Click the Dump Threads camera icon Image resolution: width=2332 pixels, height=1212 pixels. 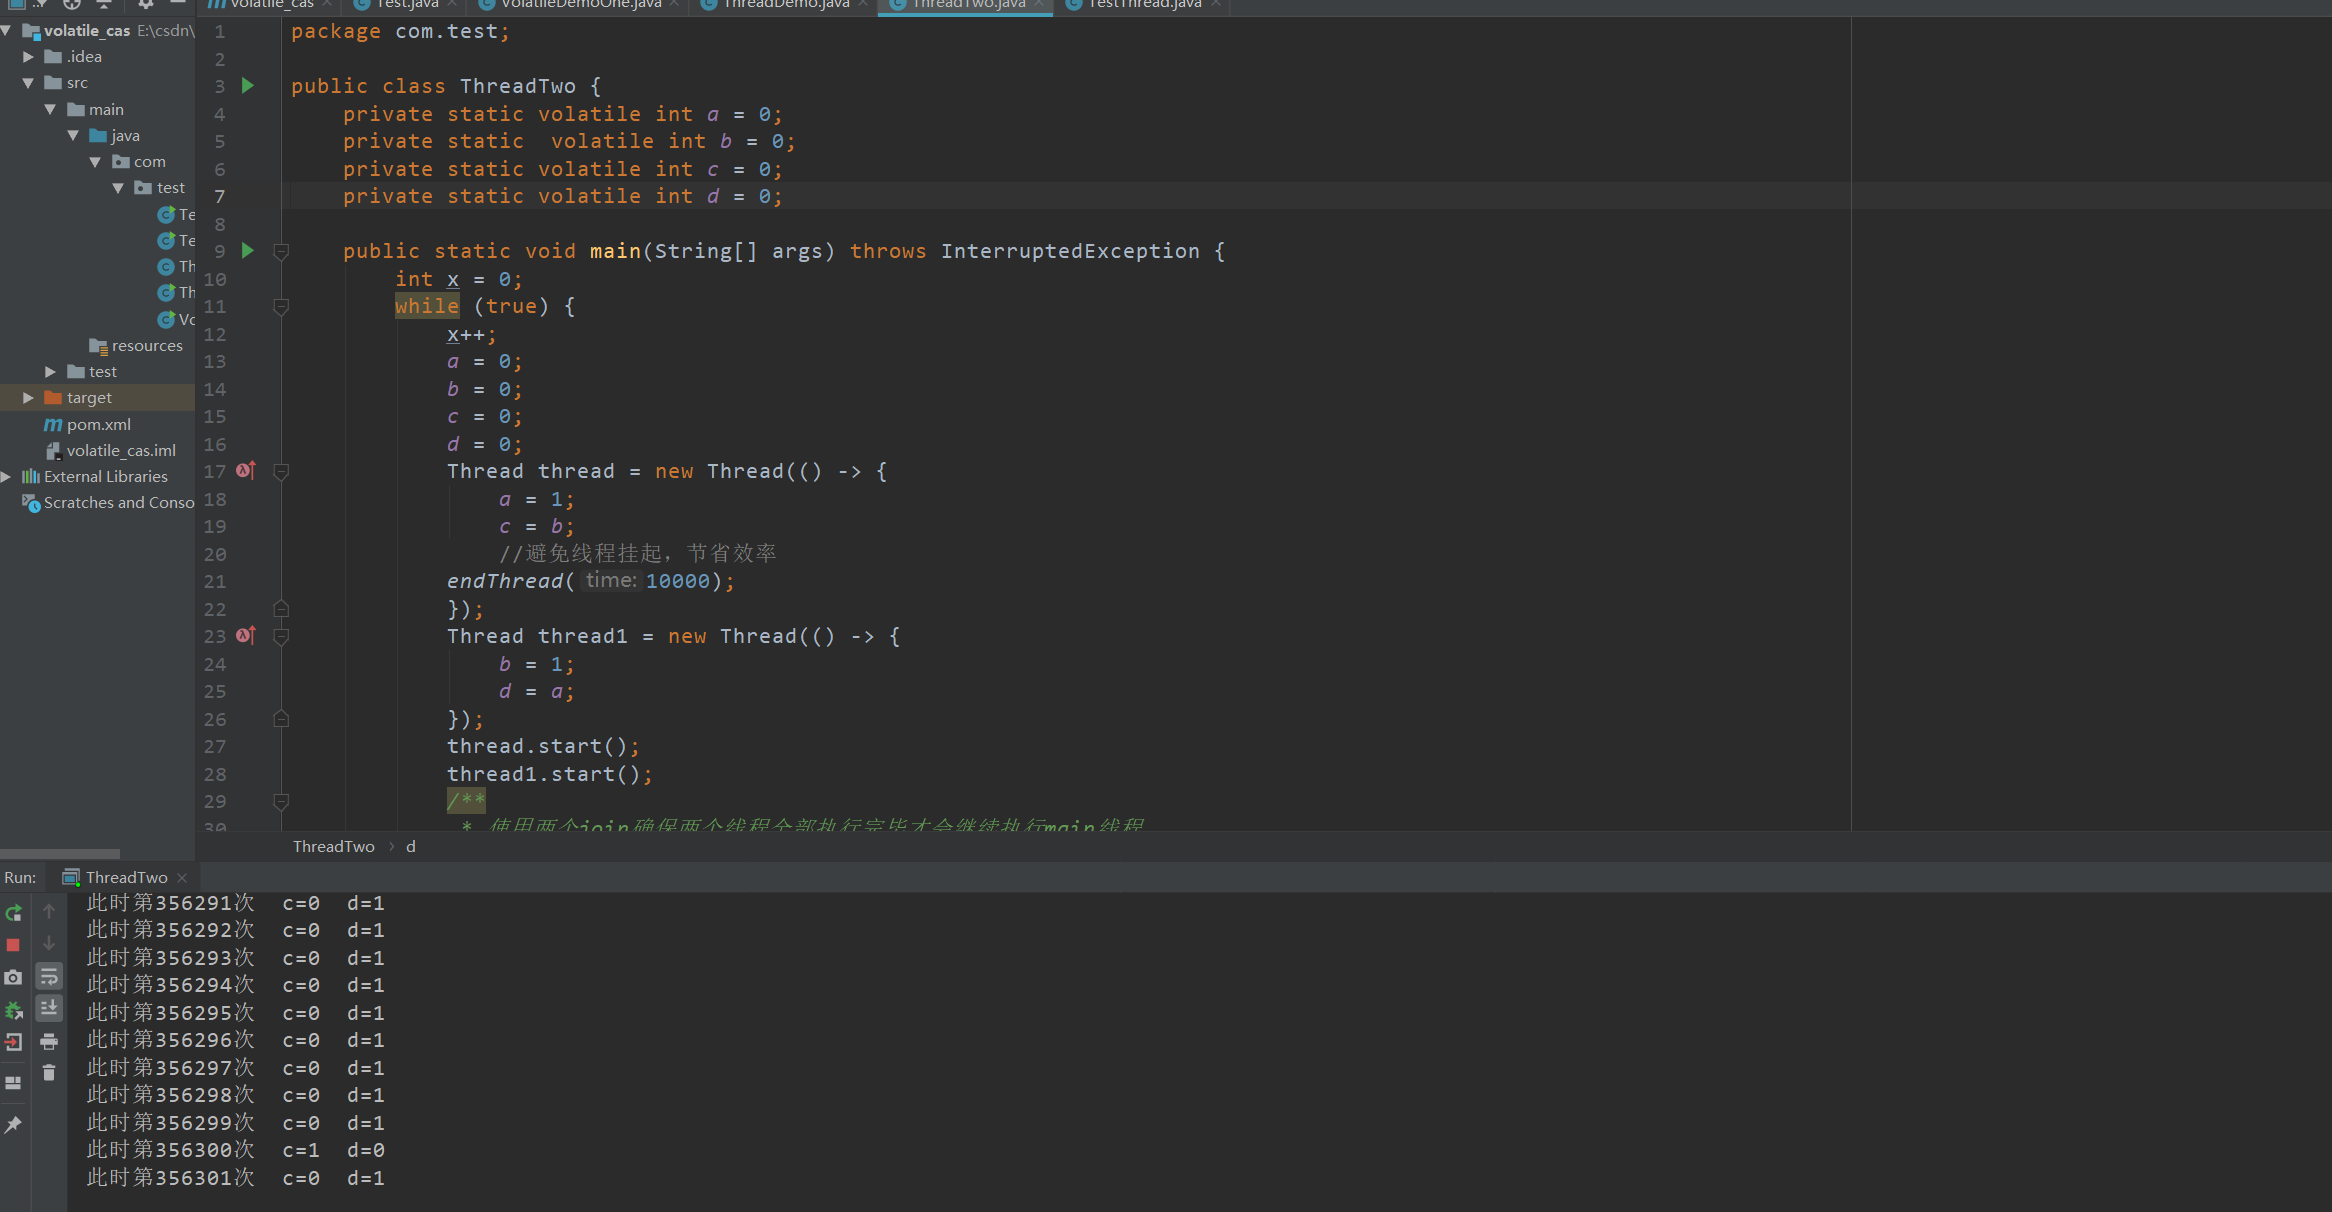(13, 977)
